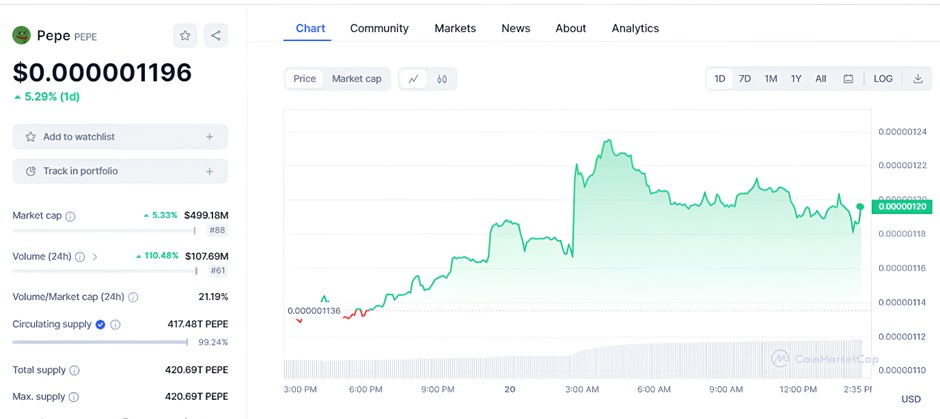Viewport: 940px width, 419px height.
Task: Select the 7D time range
Action: [x=745, y=79]
